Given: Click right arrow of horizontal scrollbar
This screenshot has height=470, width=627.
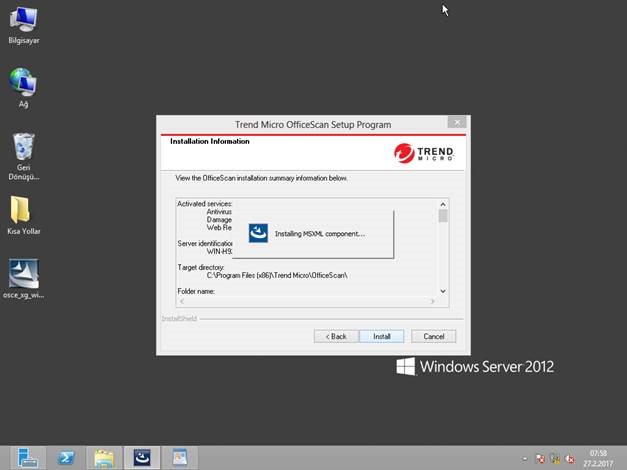Looking at the screenshot, I should pos(432,301).
